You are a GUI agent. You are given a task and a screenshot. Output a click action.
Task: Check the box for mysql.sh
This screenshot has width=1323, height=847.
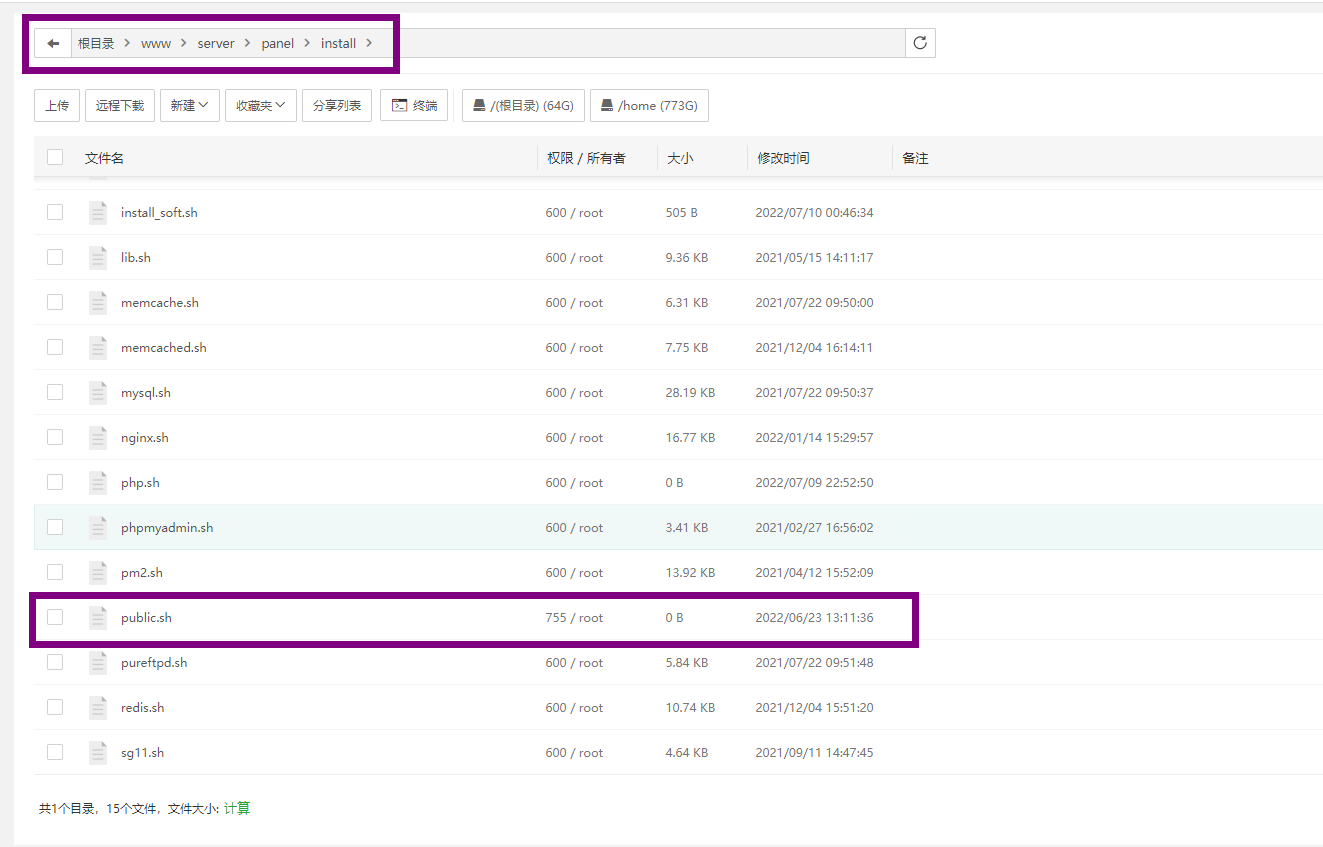click(55, 392)
